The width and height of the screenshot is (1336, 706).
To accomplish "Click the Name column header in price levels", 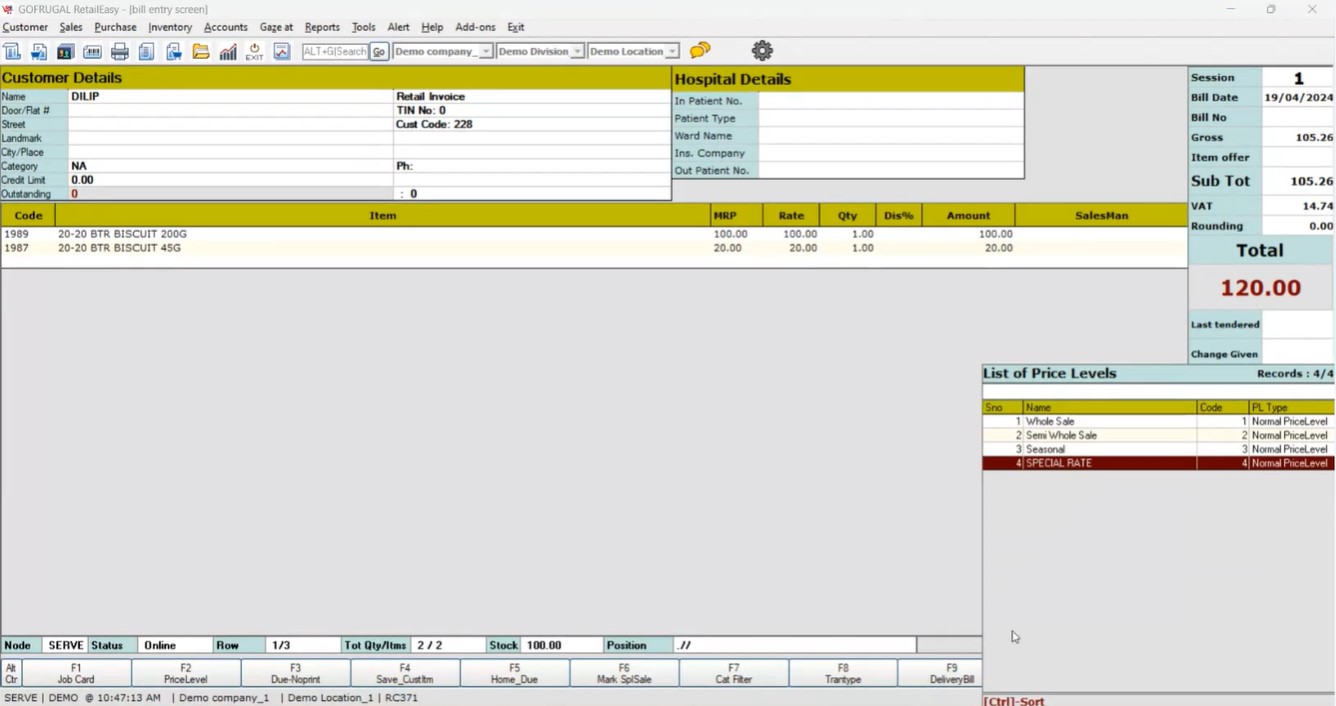I will click(x=1110, y=408).
